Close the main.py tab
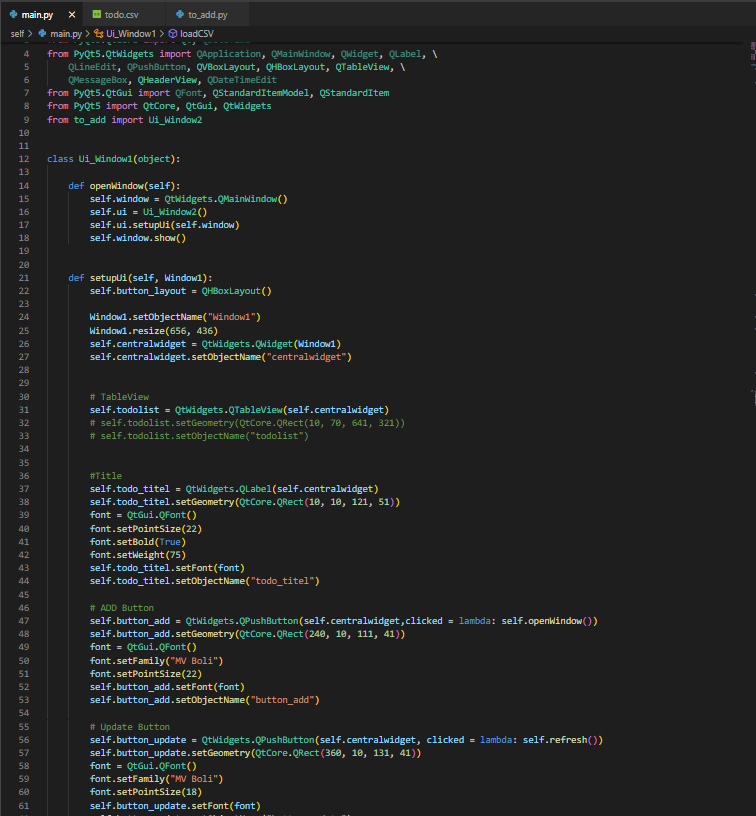Viewport: 756px width, 816px height. pos(71,15)
